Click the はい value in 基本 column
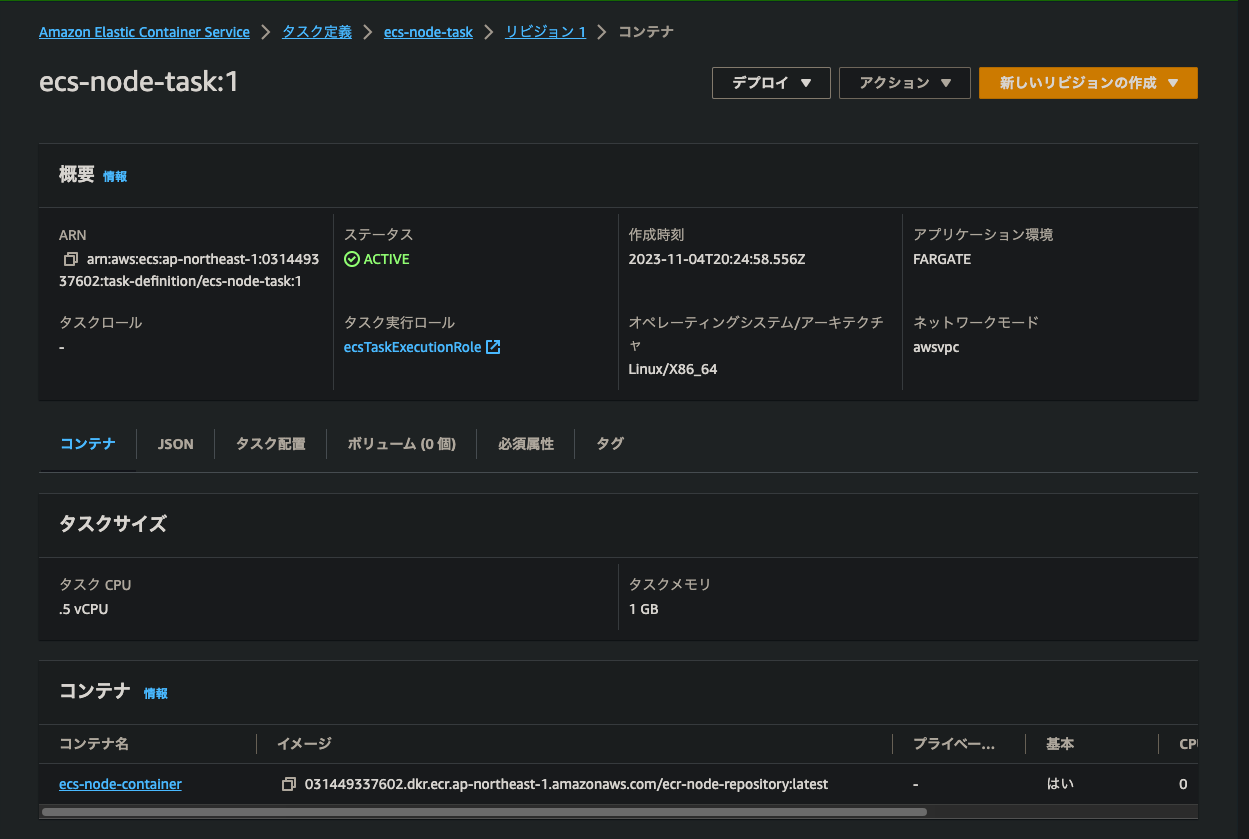Screen dimensions: 1249x839 point(1060,784)
